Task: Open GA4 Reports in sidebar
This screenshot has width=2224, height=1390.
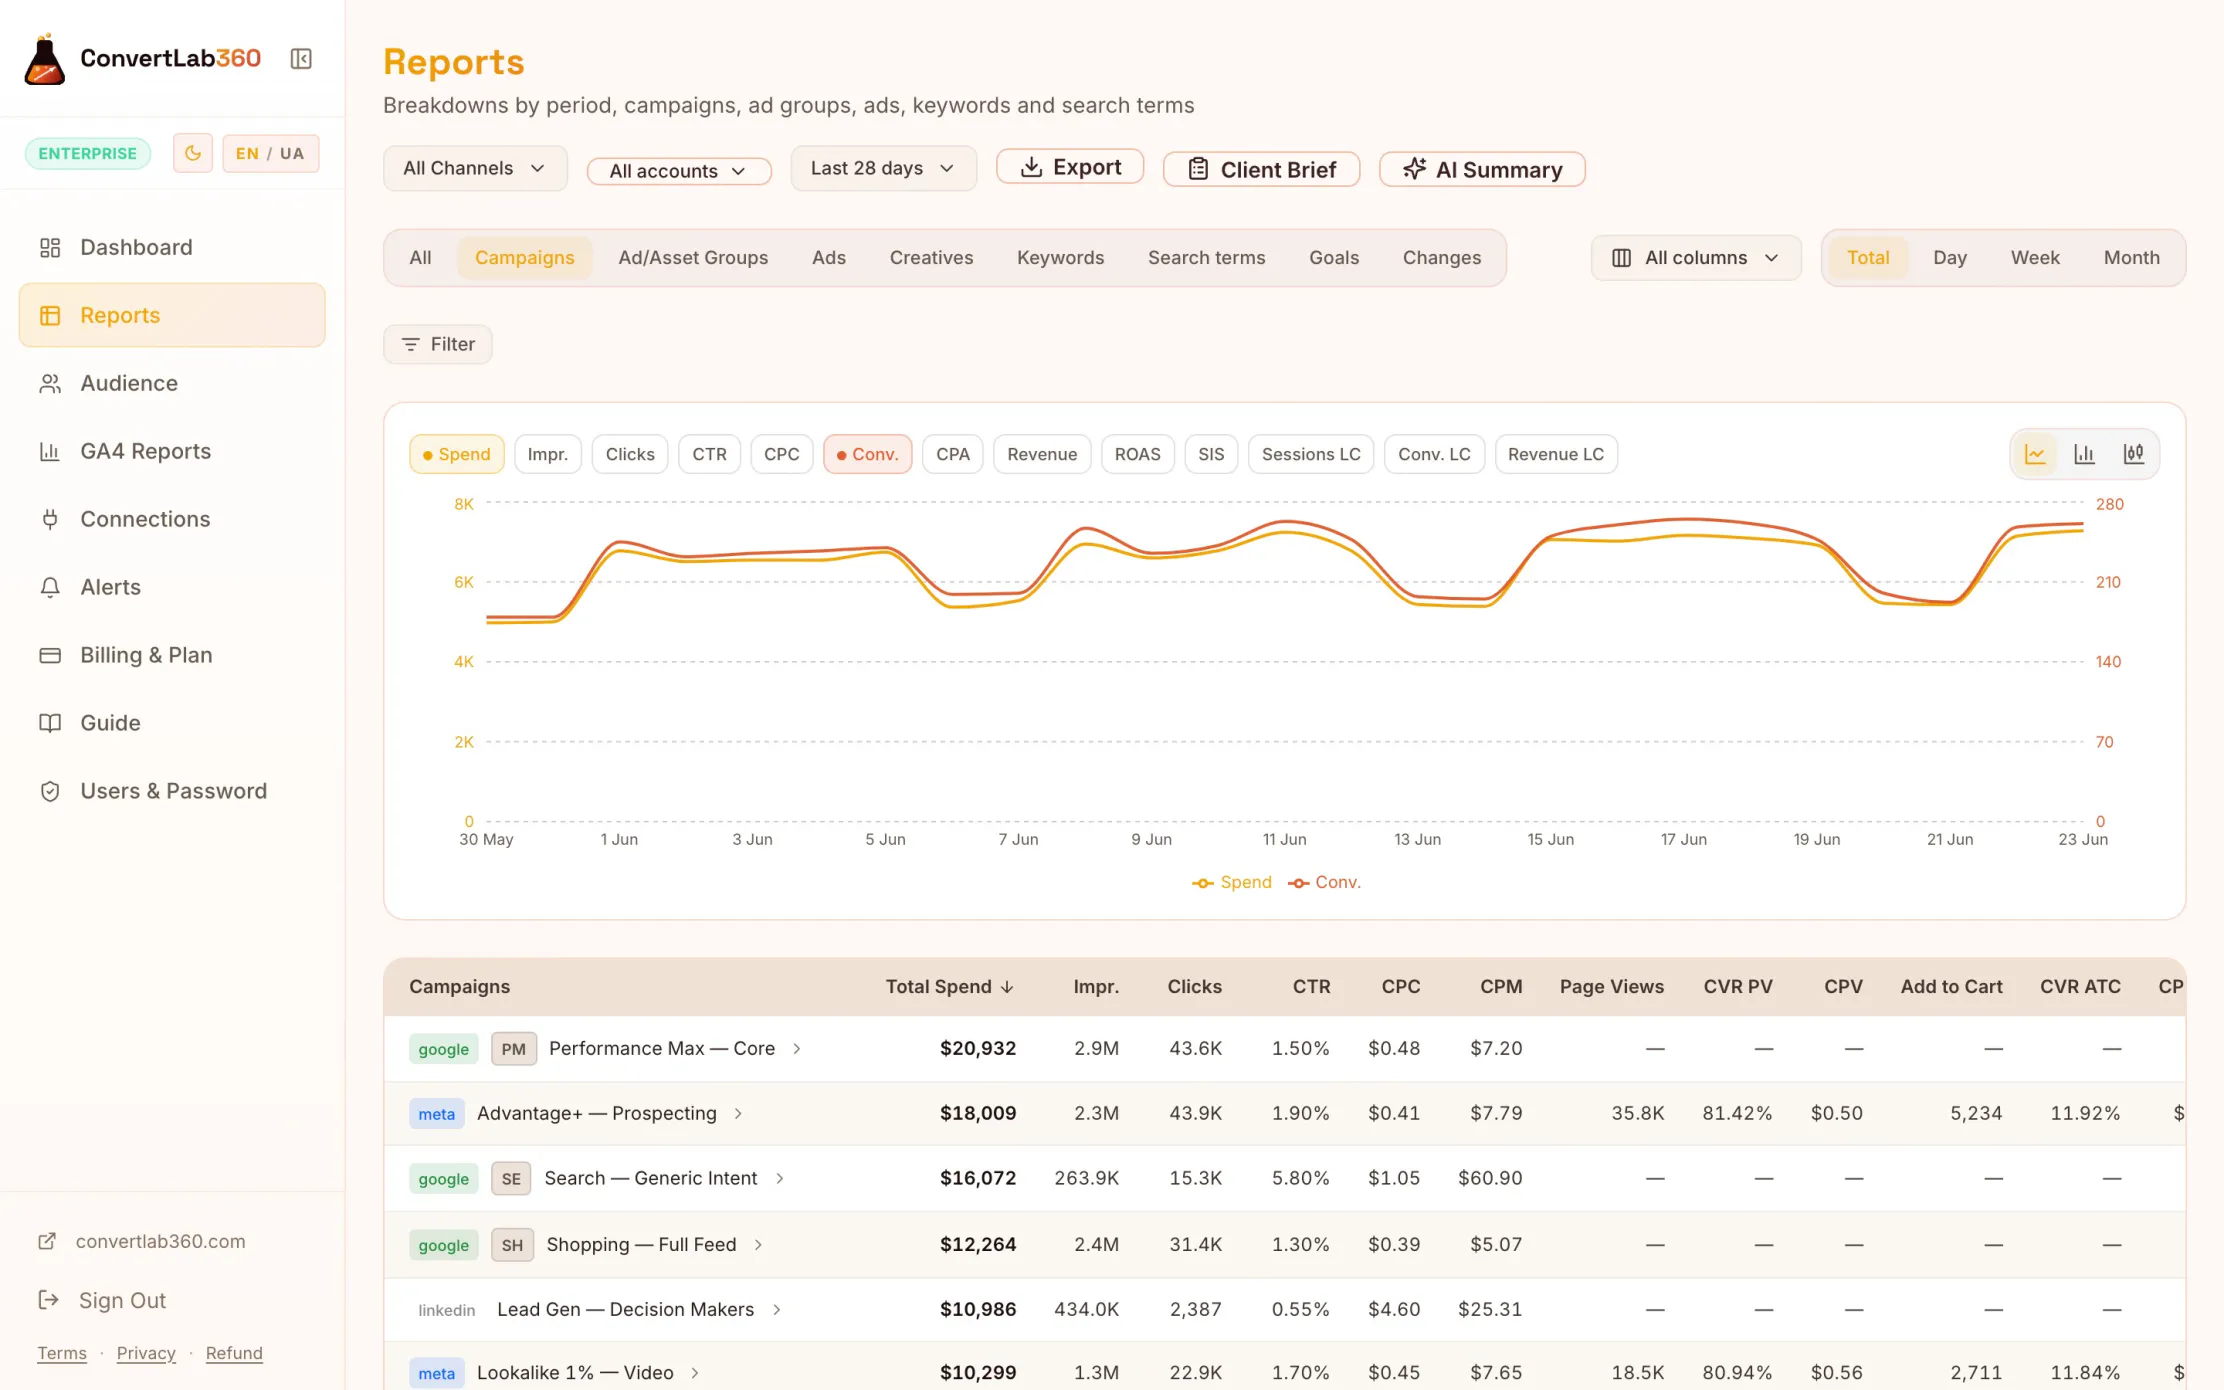Action: 172,451
